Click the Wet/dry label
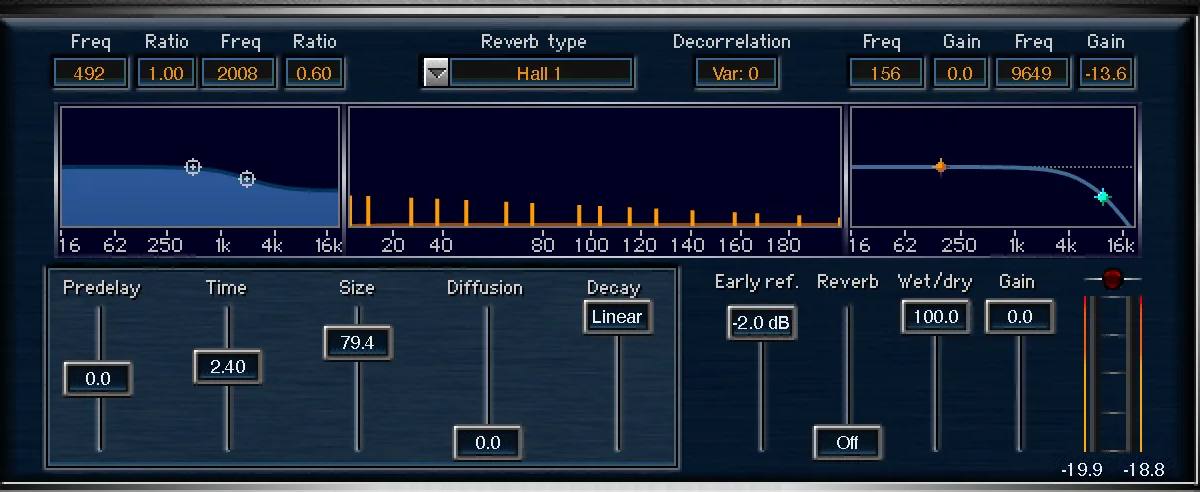 (935, 282)
